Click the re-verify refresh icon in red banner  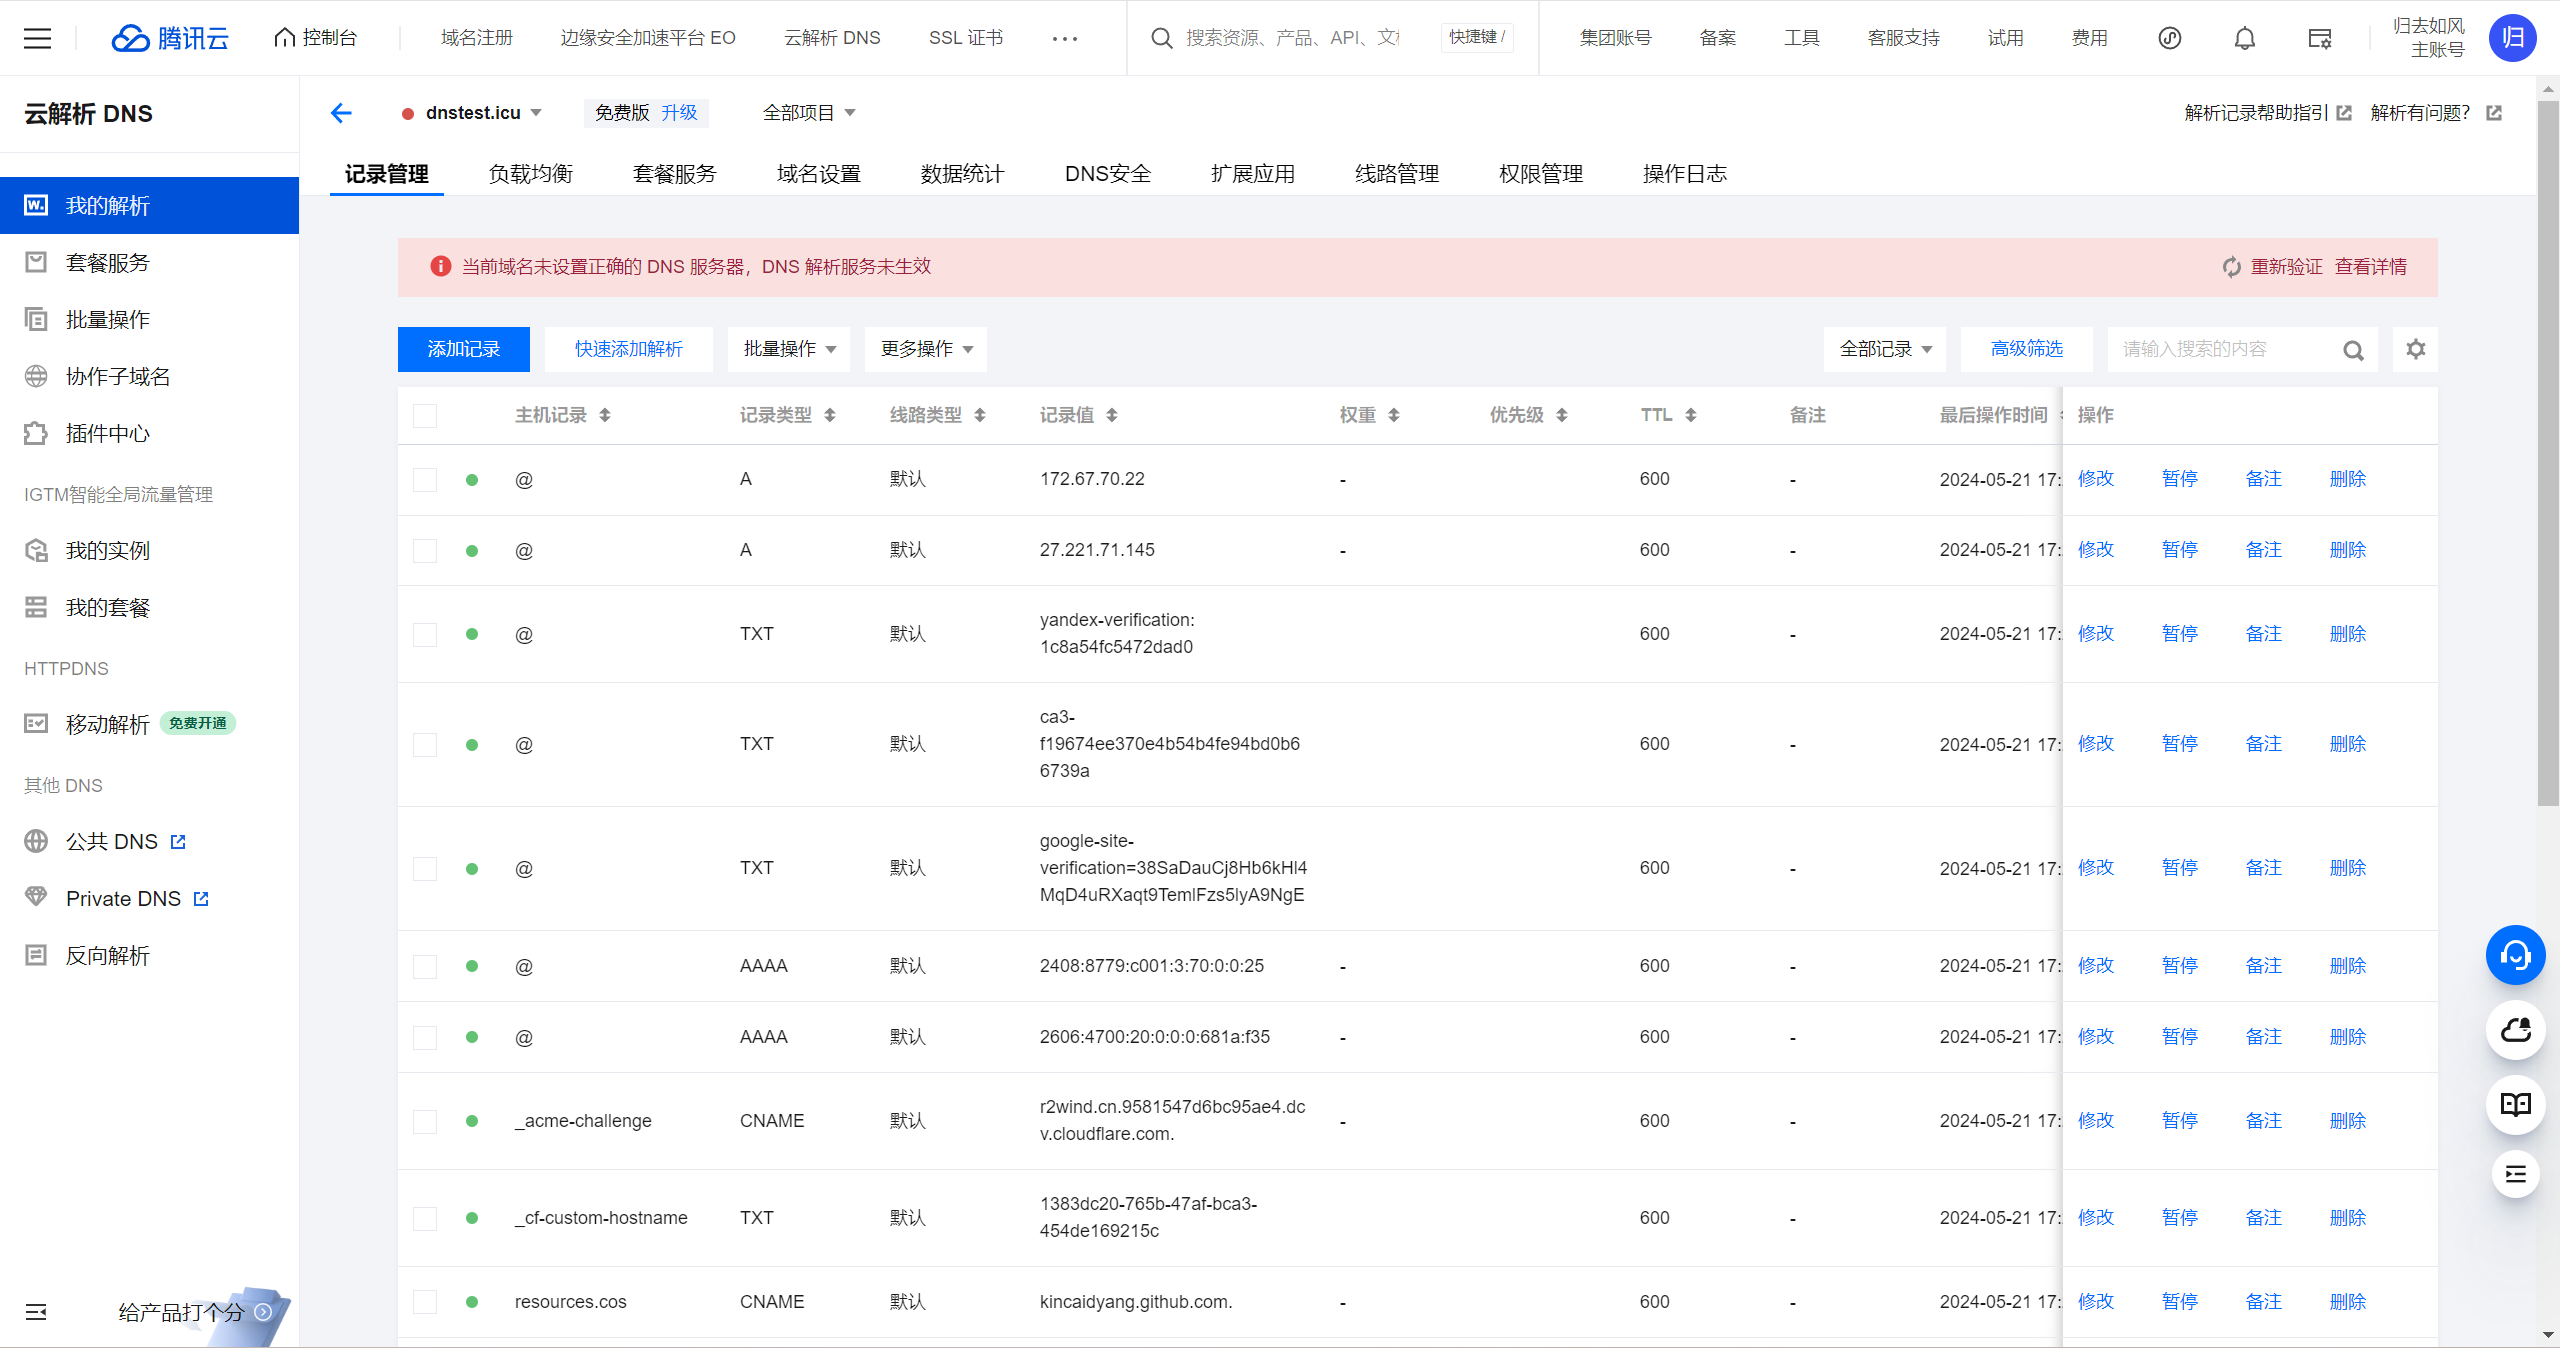[x=2231, y=267]
